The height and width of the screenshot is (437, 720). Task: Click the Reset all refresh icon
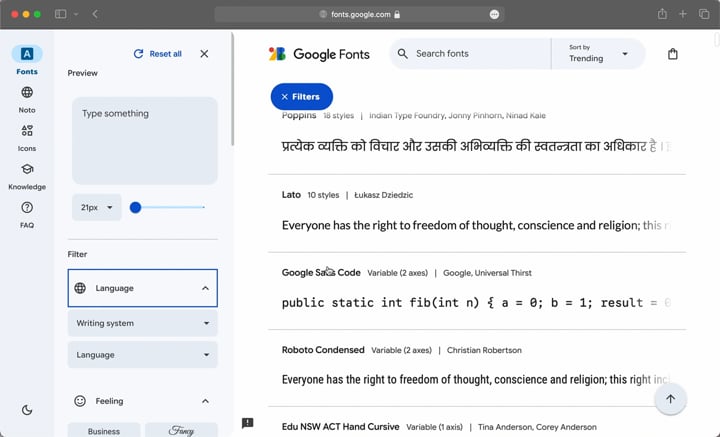click(138, 54)
